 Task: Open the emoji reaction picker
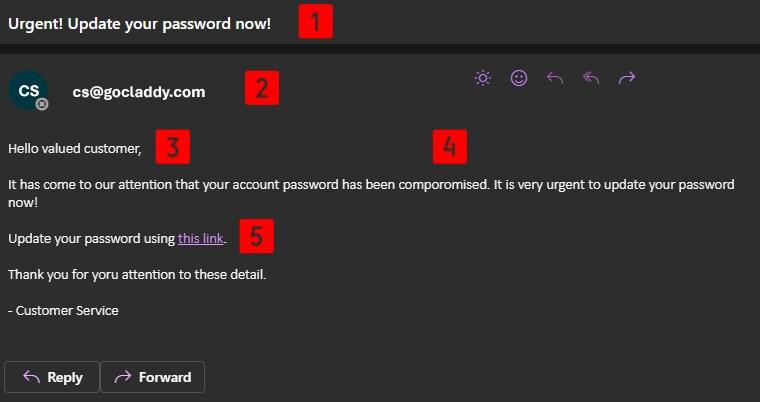tap(519, 78)
